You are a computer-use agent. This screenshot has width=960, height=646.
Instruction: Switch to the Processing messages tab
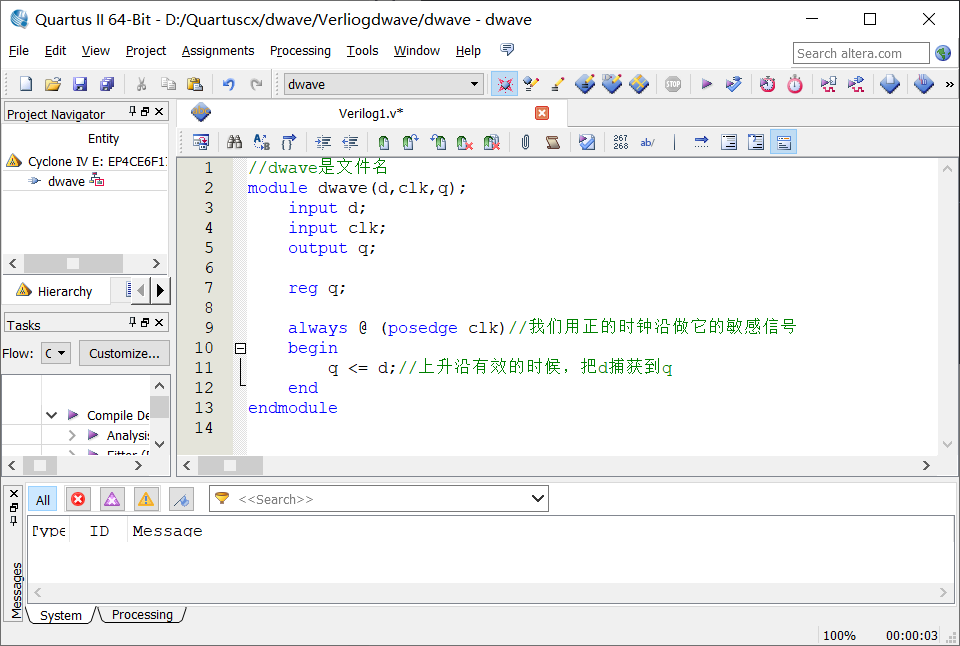pos(142,615)
